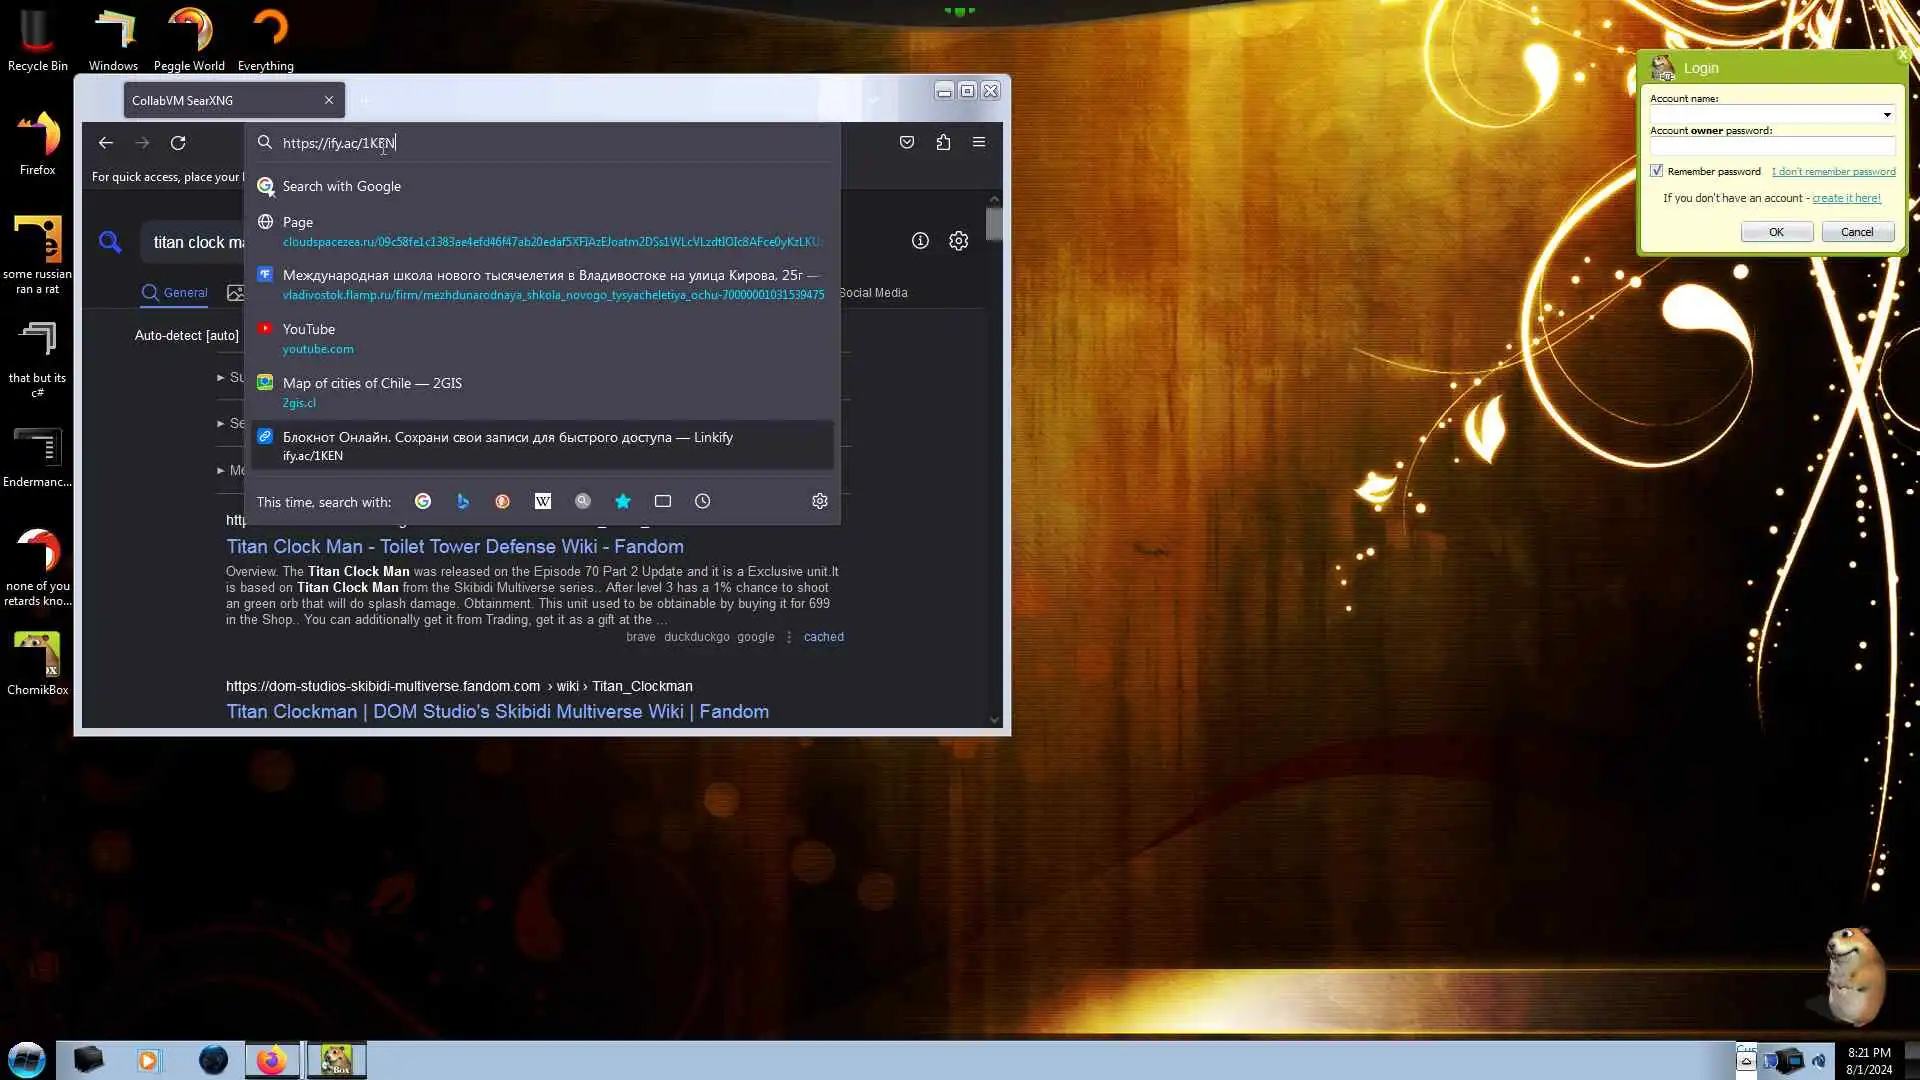Search history via the clock icon

pyautogui.click(x=702, y=501)
